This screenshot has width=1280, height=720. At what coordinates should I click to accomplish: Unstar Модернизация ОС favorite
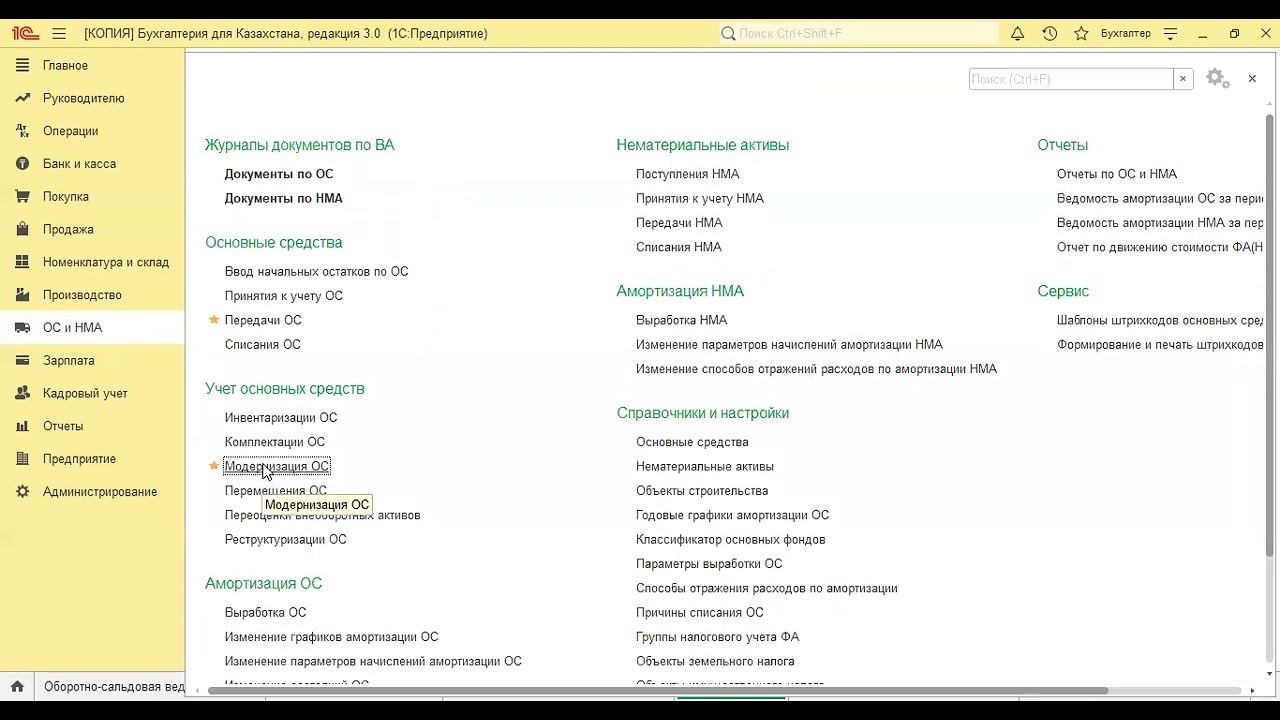click(x=213, y=466)
